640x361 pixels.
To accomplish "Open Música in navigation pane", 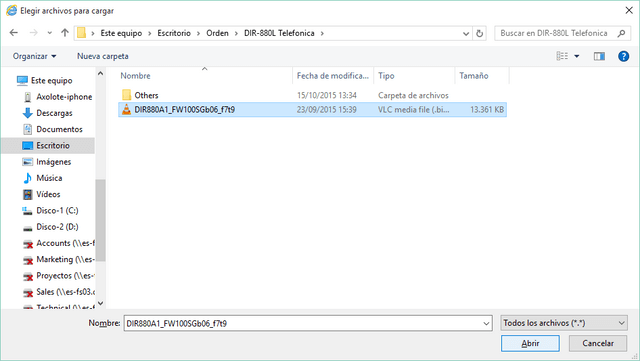I will [49, 178].
